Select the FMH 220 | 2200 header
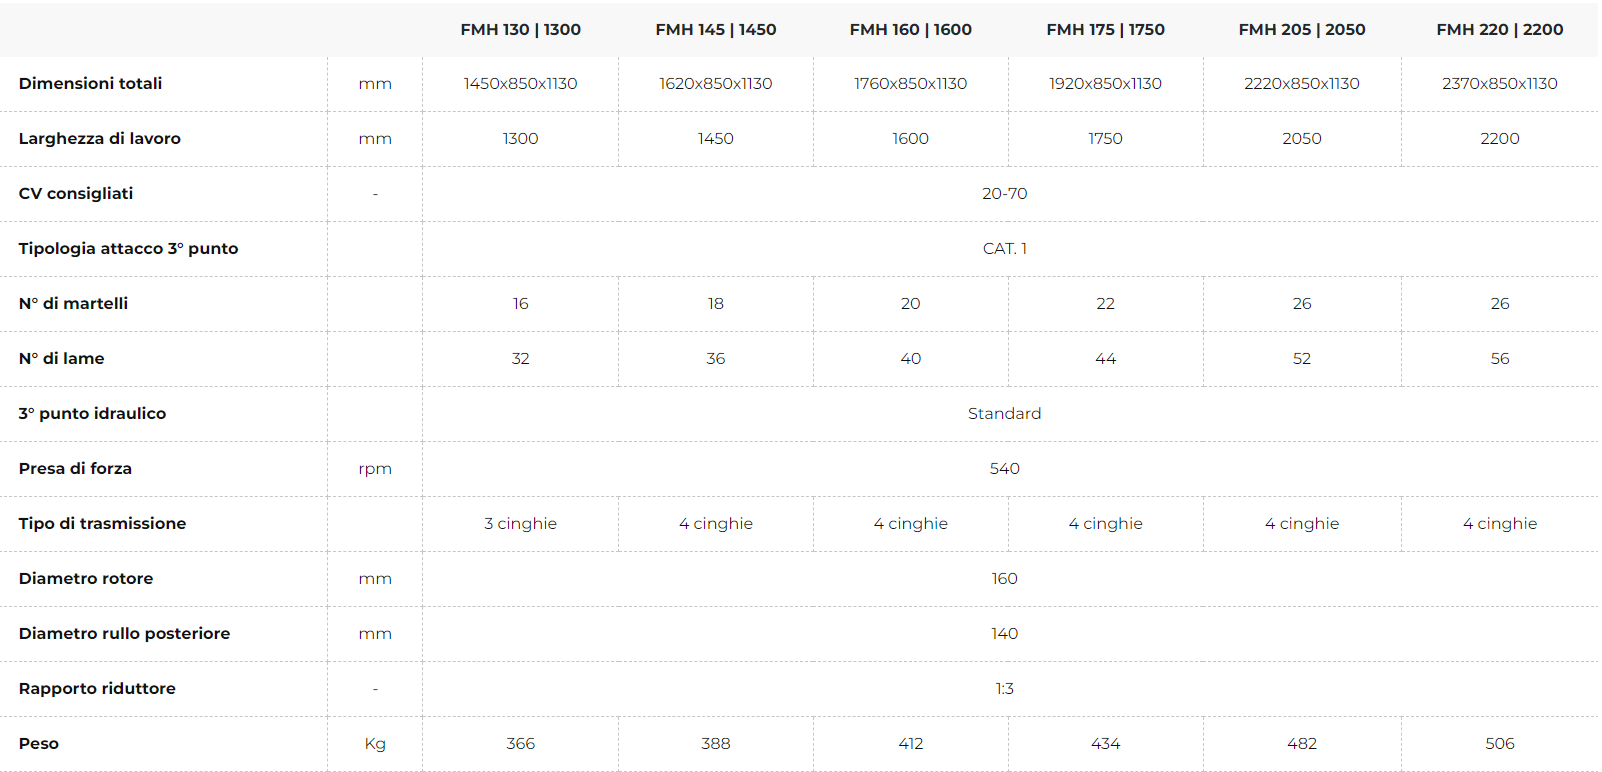1602x772 pixels. click(x=1500, y=30)
